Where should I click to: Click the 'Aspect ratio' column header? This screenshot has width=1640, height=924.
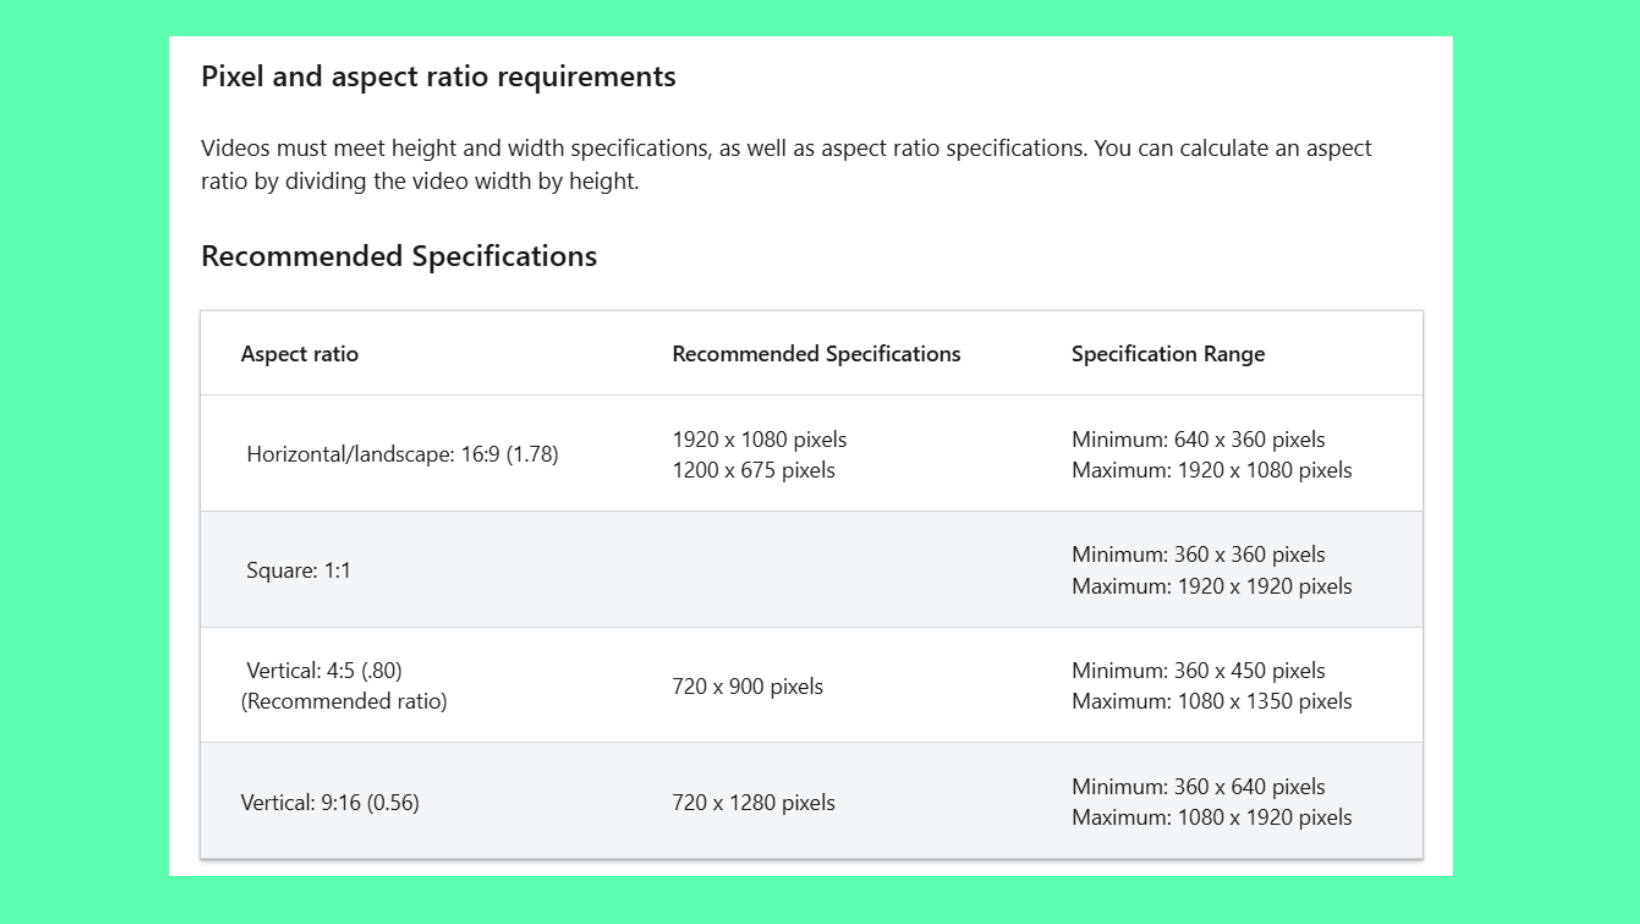point(299,354)
